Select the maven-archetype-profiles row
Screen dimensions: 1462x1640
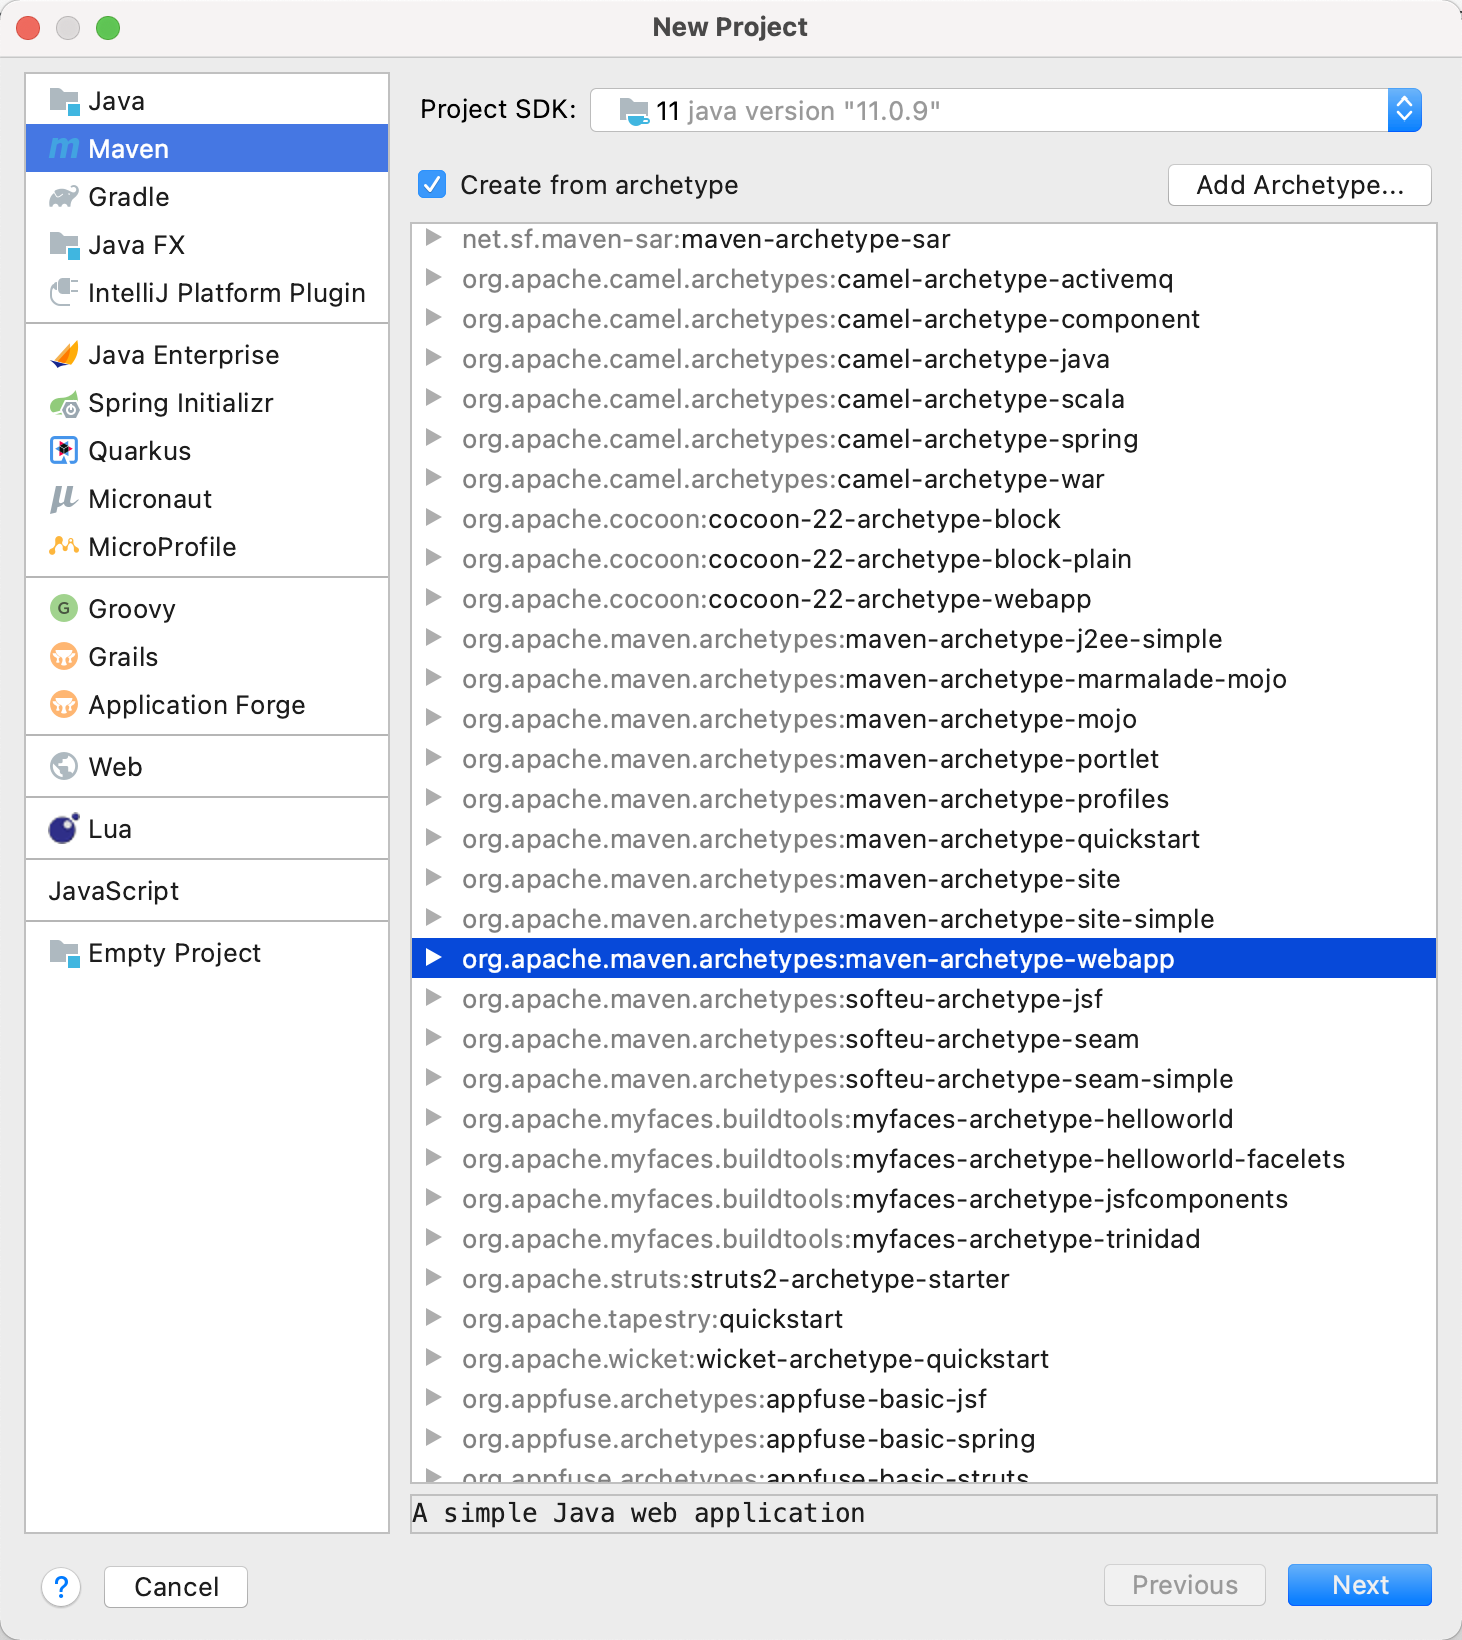tap(924, 799)
